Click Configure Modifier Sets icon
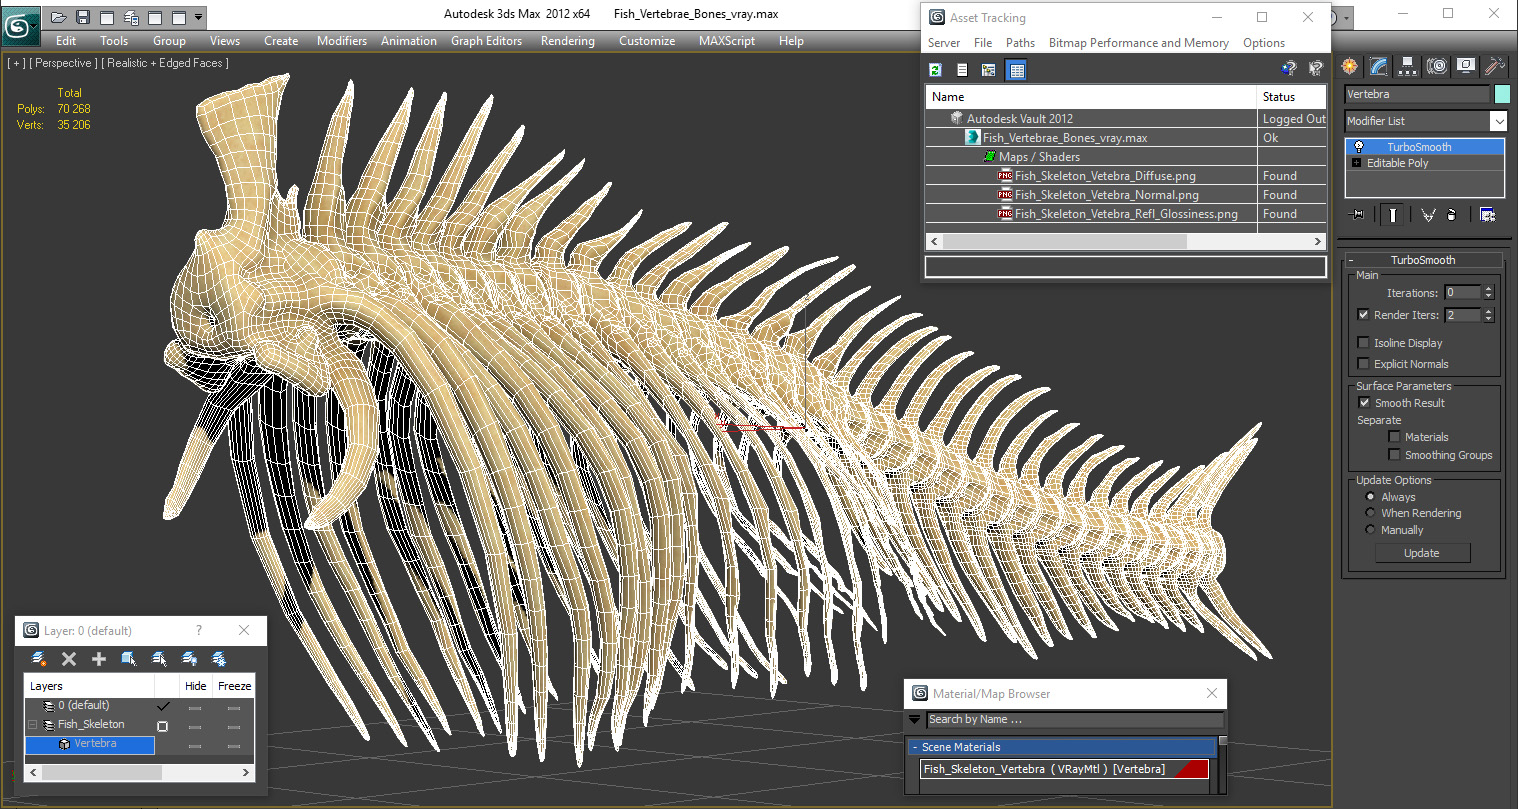This screenshot has width=1518, height=809. click(1487, 215)
